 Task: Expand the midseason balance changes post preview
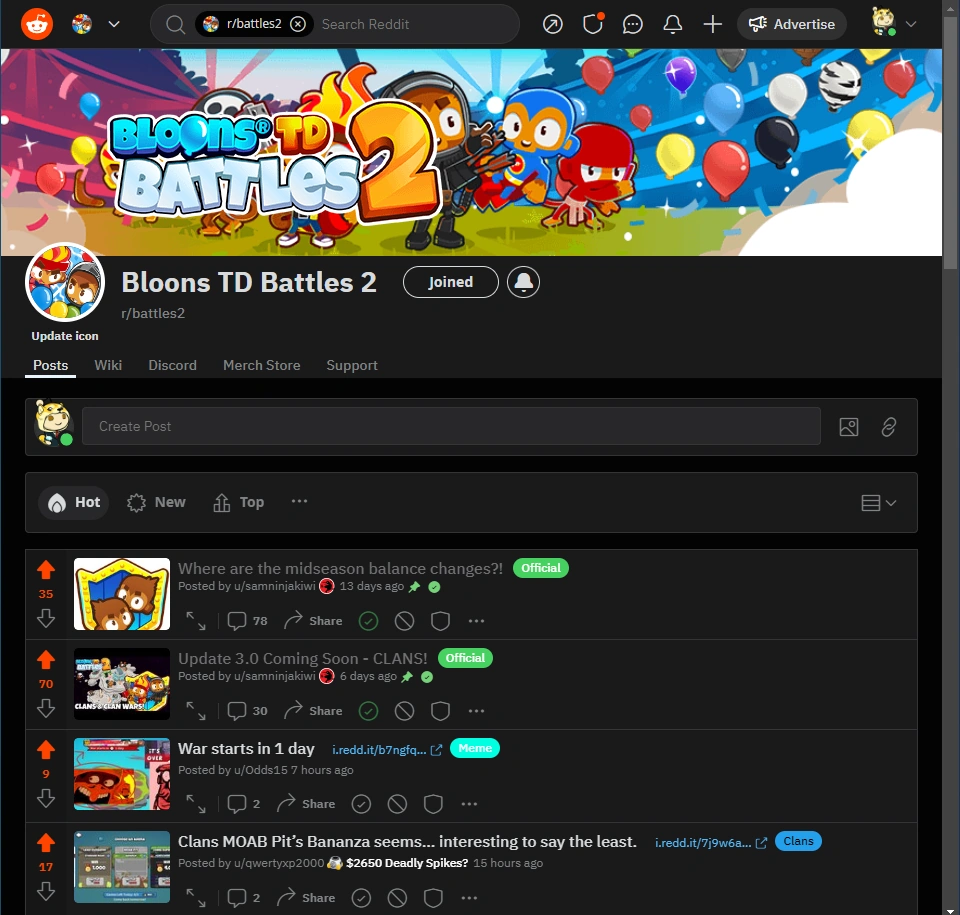(196, 620)
